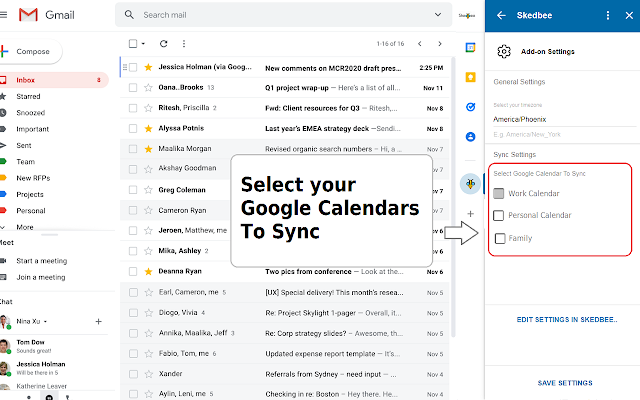This screenshot has width=640, height=400.
Task: Toggle the Work Calendar checkbox
Action: 498,193
